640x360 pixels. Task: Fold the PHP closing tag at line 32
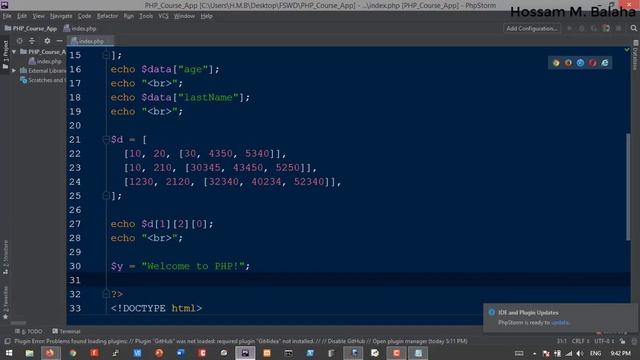point(106,294)
